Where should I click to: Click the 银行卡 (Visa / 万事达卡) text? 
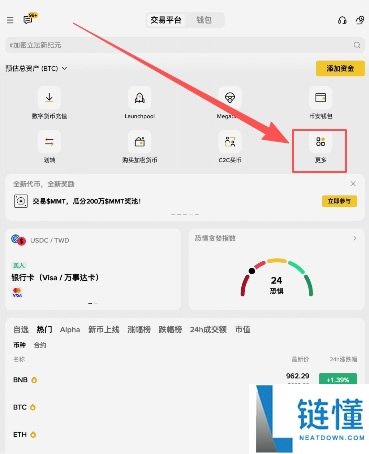point(55,277)
